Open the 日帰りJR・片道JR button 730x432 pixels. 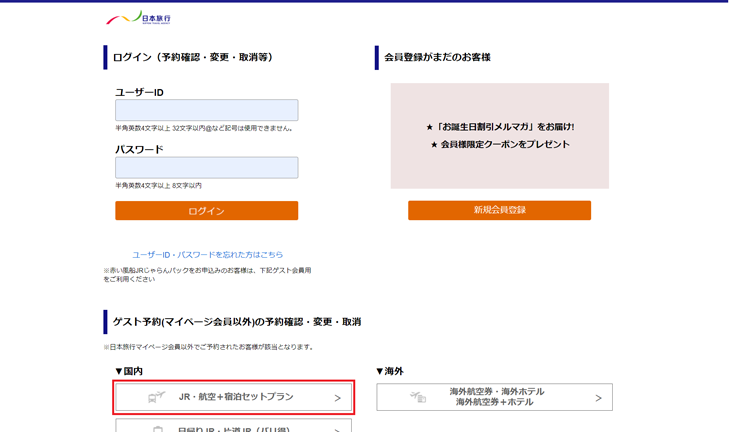234,425
